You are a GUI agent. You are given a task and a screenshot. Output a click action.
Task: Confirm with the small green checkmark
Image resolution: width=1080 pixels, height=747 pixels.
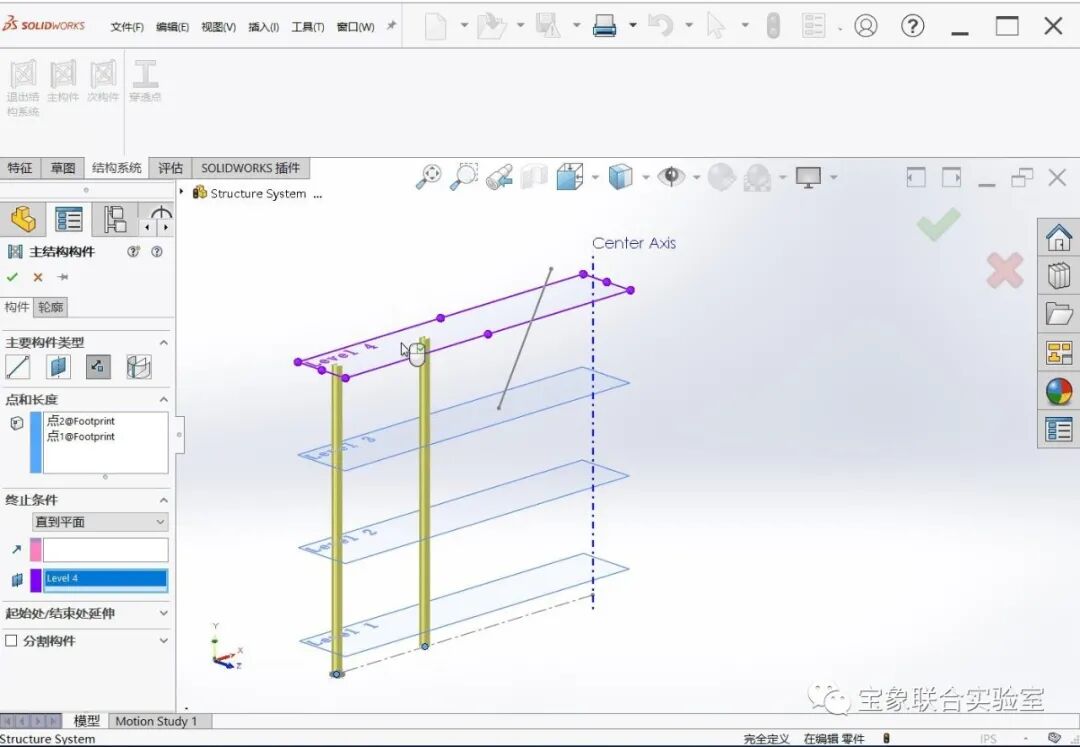pyautogui.click(x=12, y=277)
